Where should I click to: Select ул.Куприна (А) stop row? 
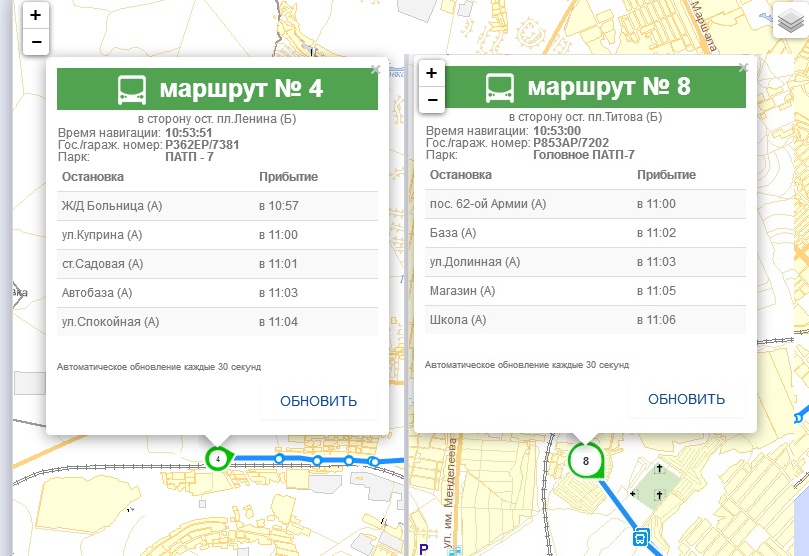coord(217,235)
